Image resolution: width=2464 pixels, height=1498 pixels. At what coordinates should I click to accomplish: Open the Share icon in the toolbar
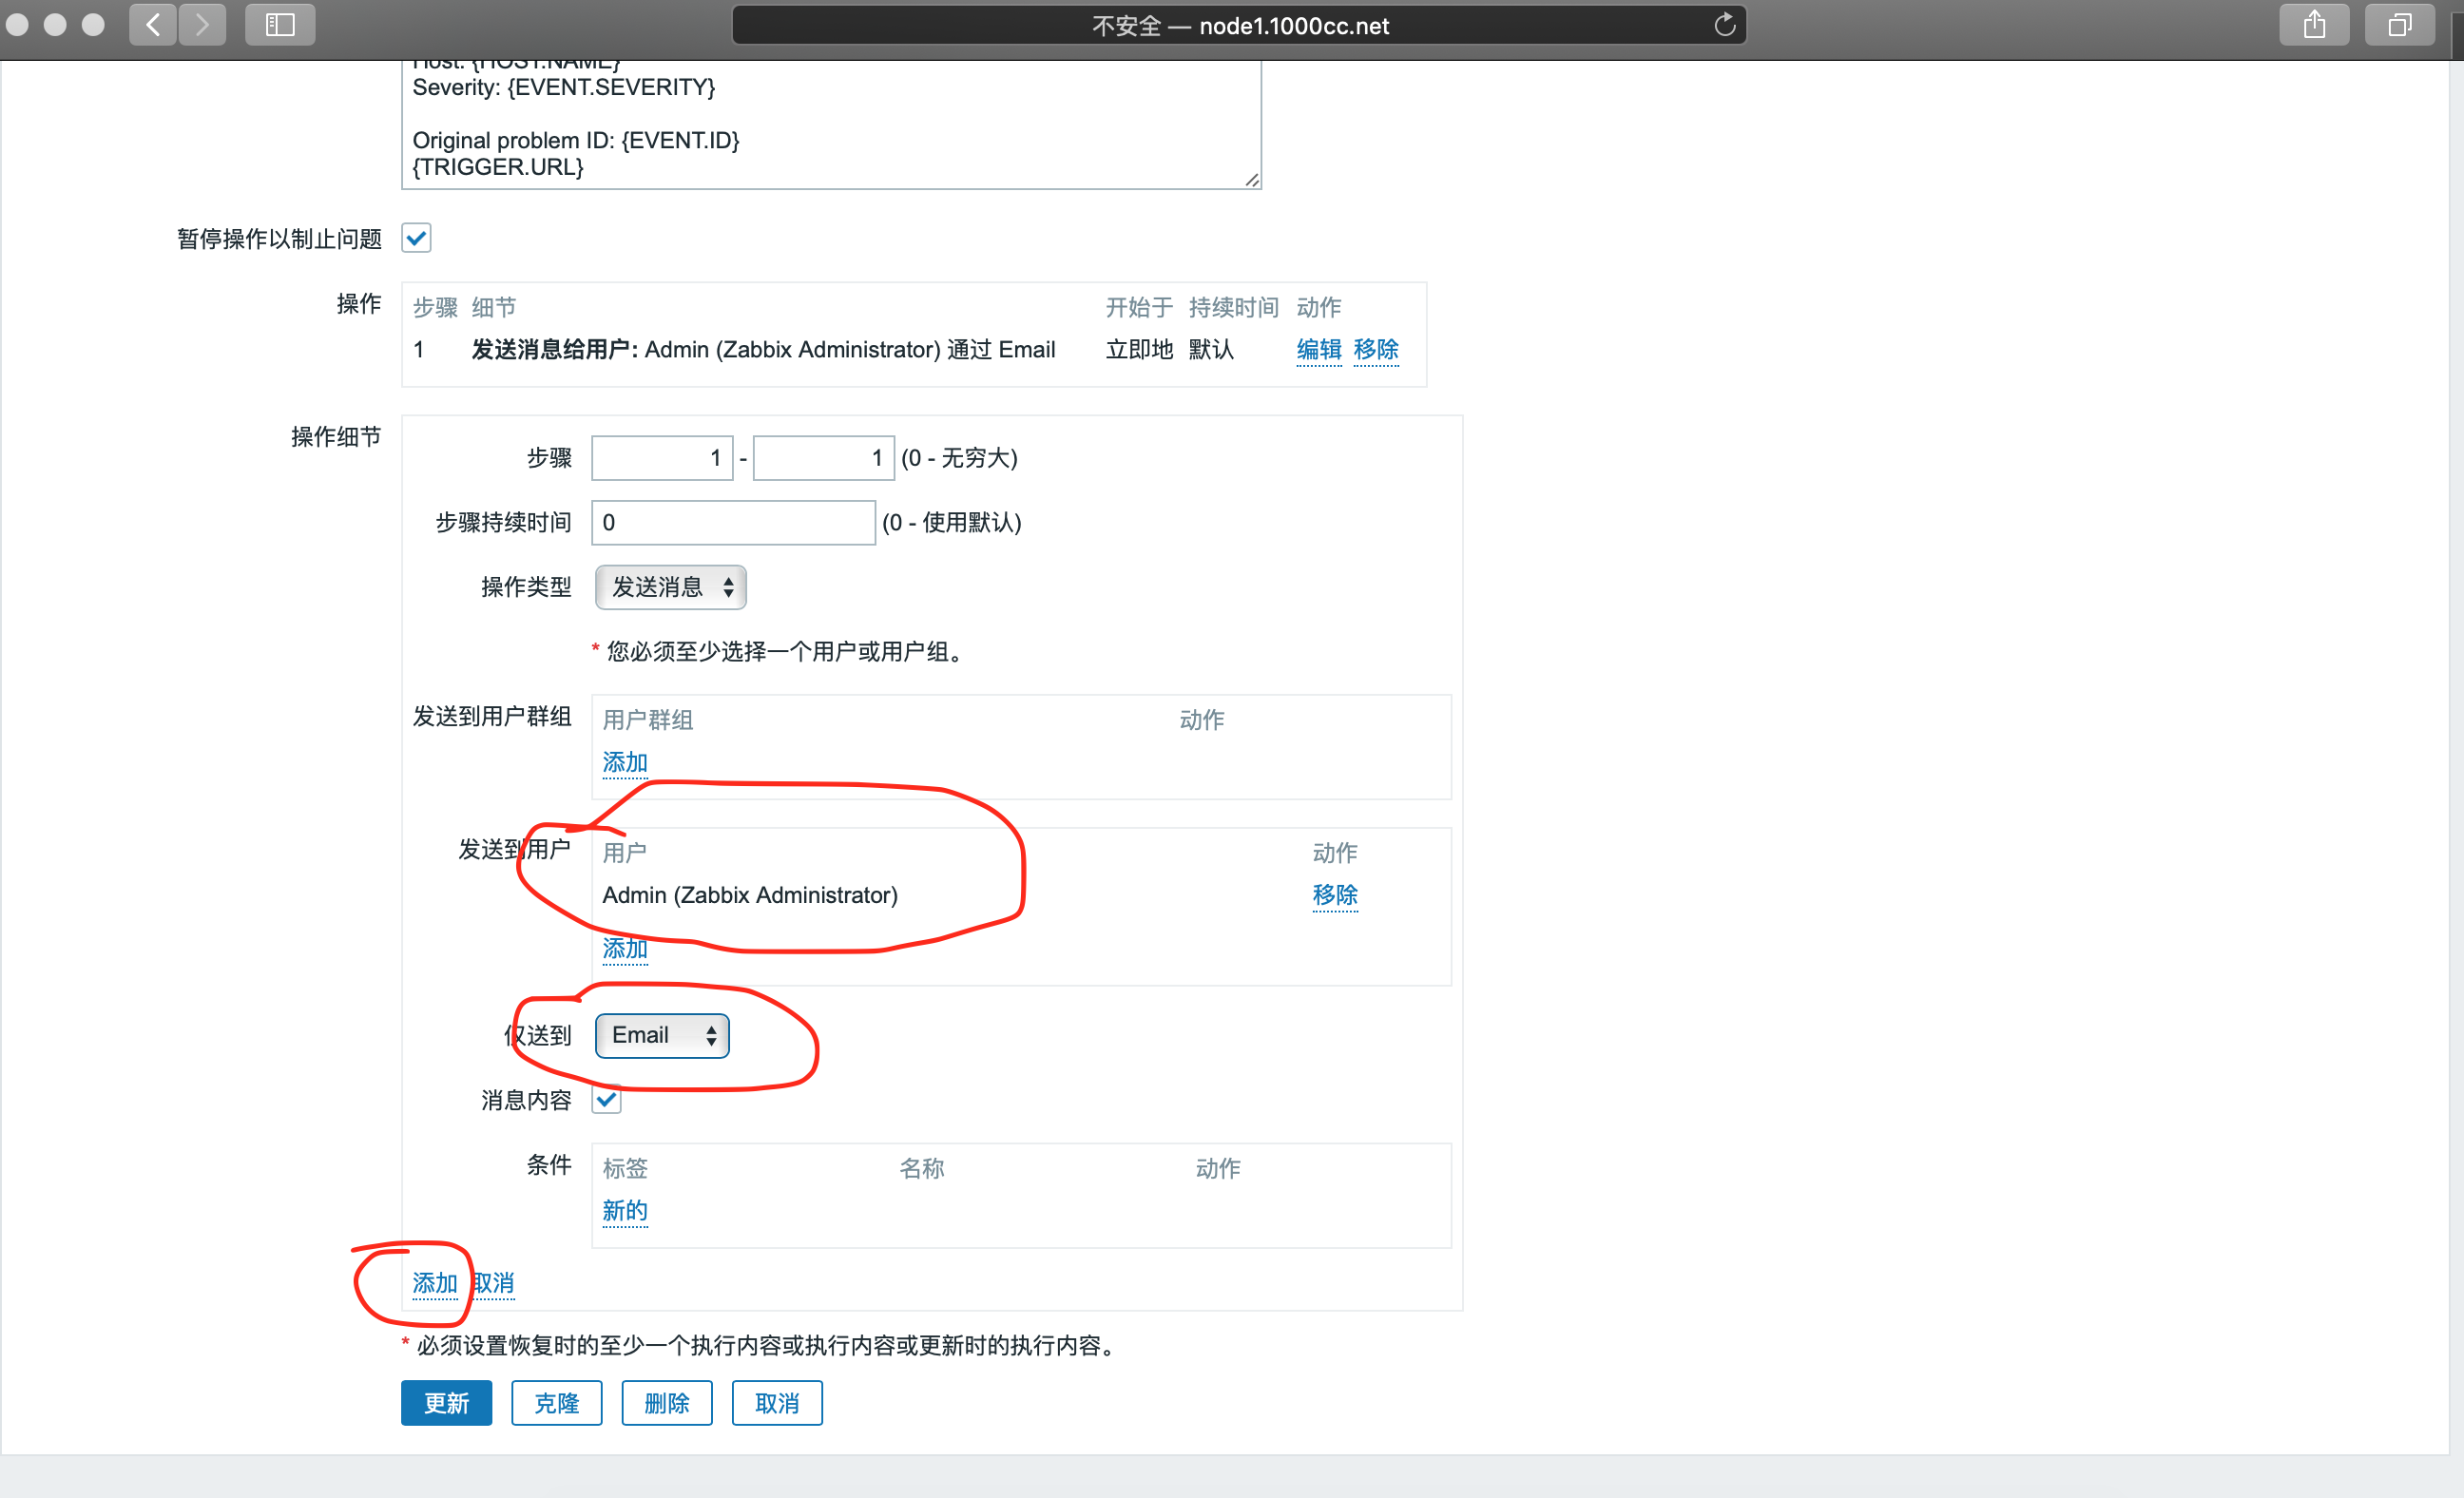pyautogui.click(x=2313, y=24)
